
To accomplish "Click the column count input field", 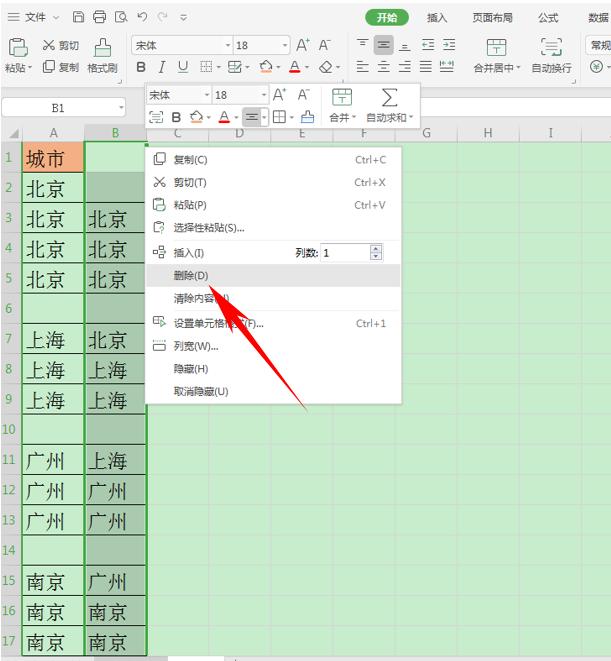I will (345, 253).
